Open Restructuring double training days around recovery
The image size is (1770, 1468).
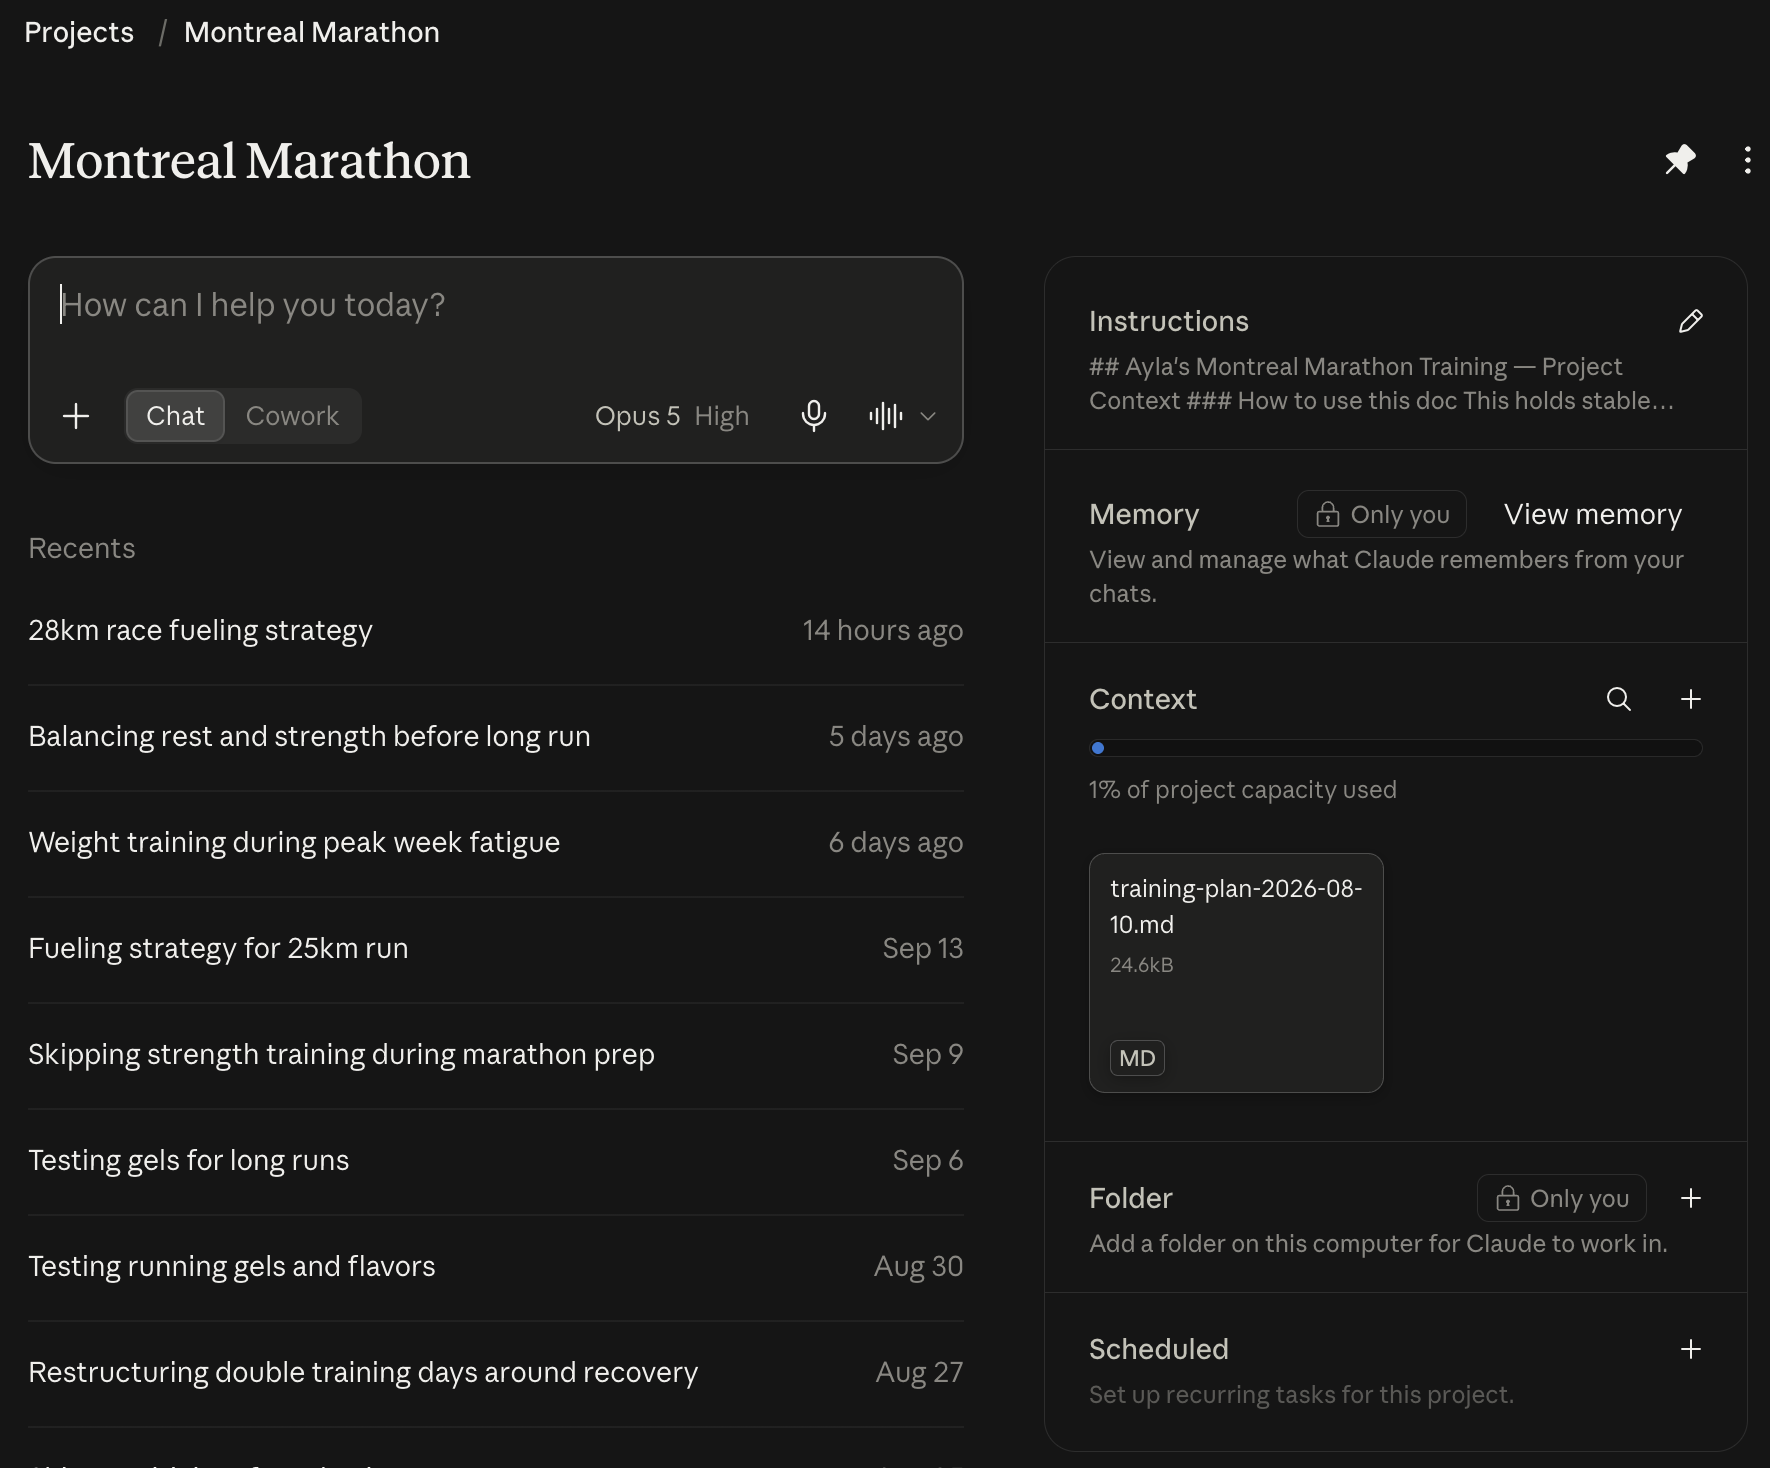[495, 1373]
